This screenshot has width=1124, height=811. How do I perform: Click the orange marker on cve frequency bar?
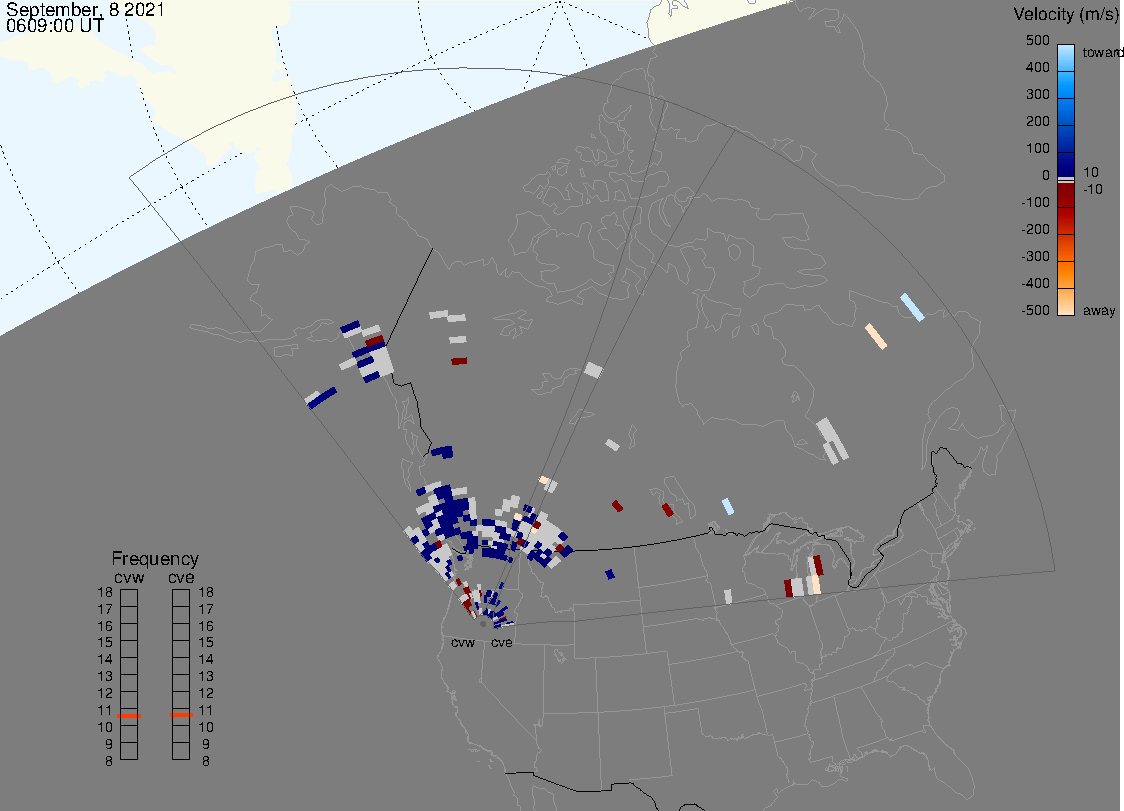click(x=181, y=716)
